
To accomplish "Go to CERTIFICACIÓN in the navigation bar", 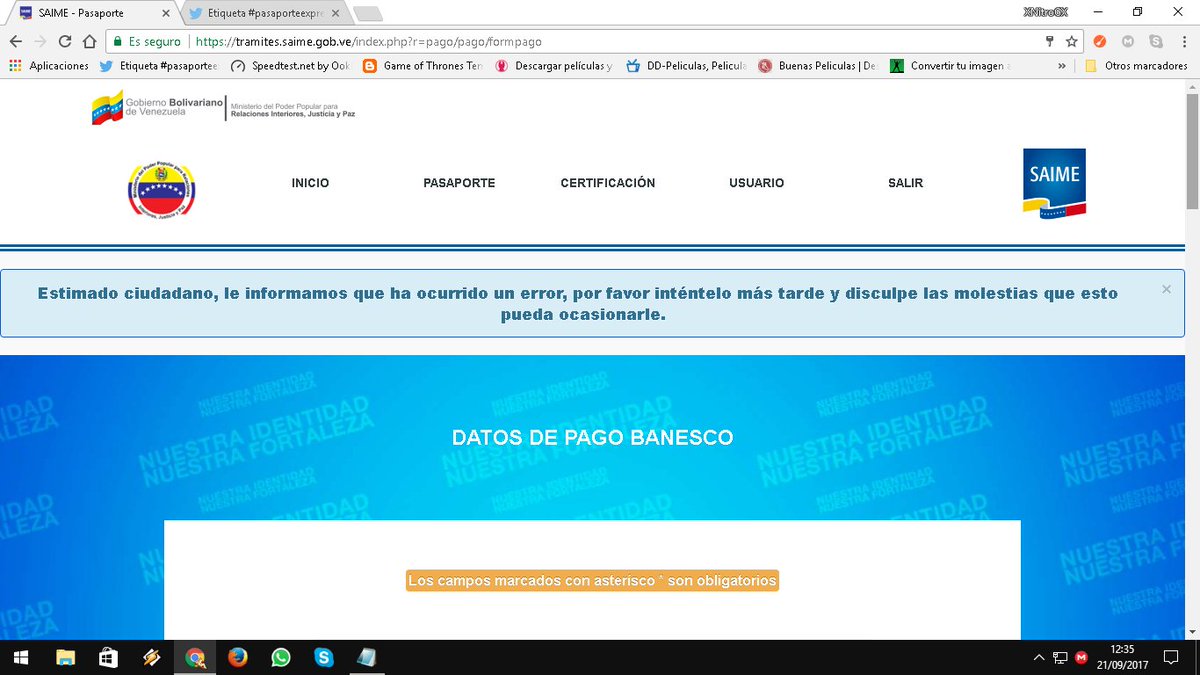I will (606, 183).
